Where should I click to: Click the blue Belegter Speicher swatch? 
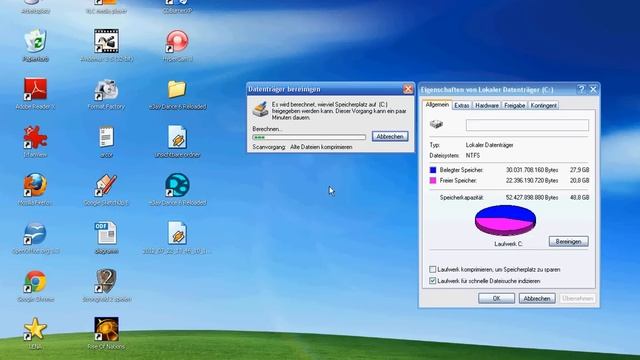tap(433, 170)
